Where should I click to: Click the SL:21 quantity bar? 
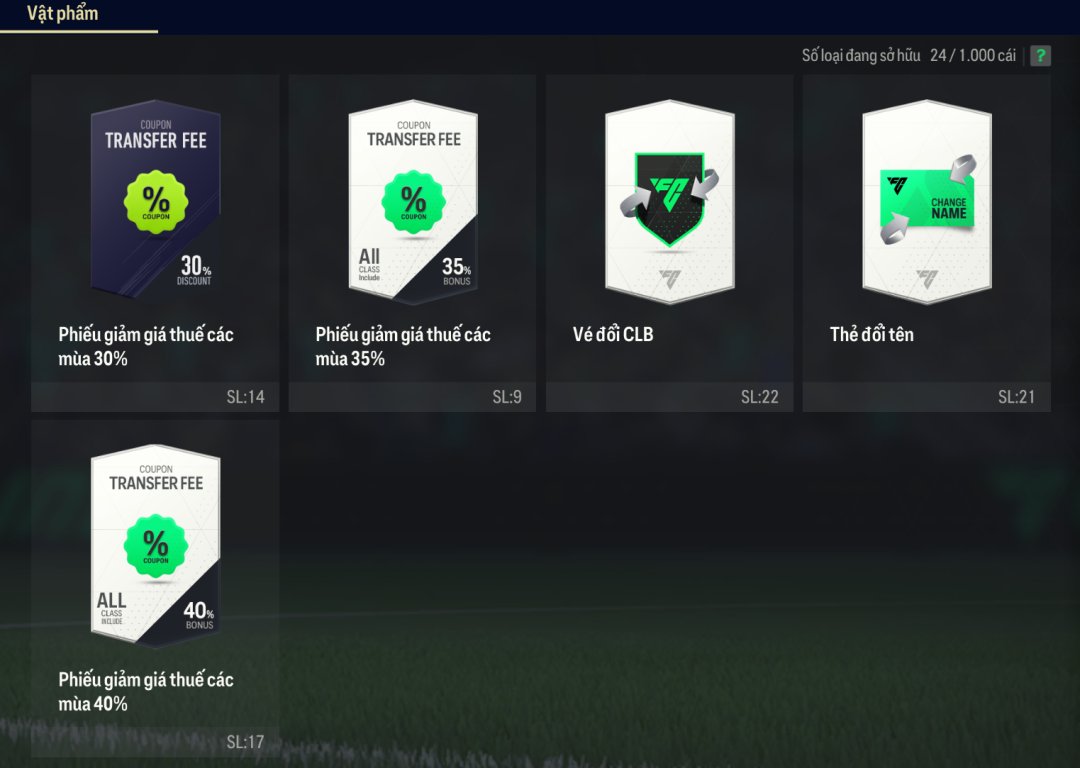[927, 397]
